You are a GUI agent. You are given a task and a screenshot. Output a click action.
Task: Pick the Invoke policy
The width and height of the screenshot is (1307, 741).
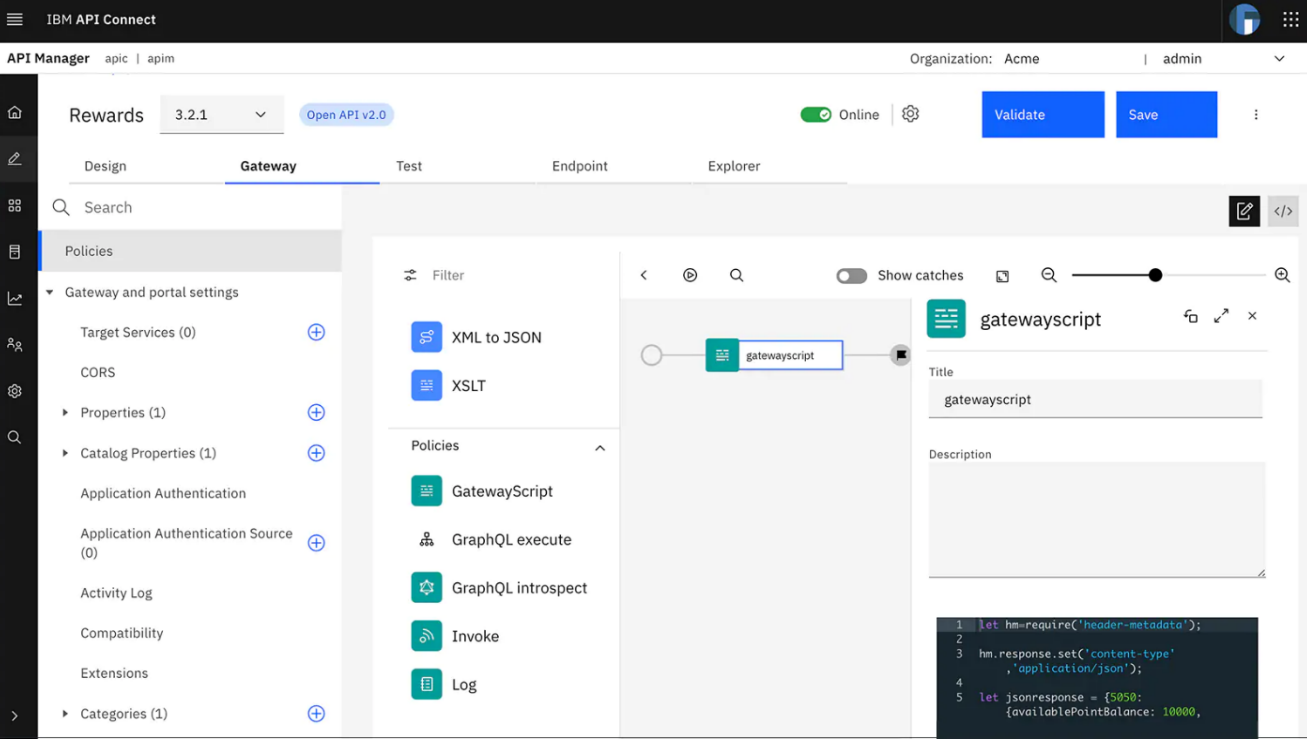tap(455, 636)
